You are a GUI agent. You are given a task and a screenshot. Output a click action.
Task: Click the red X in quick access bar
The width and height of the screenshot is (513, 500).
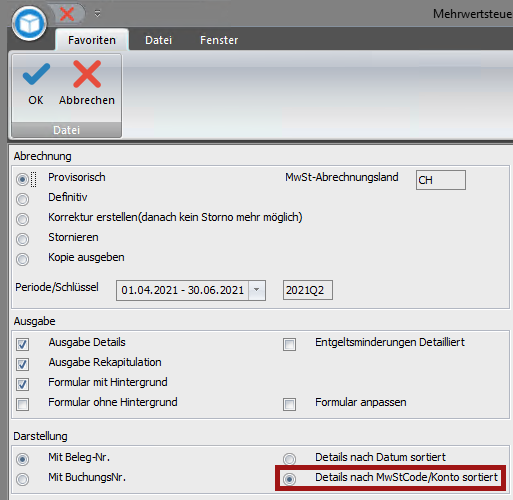pyautogui.click(x=67, y=14)
